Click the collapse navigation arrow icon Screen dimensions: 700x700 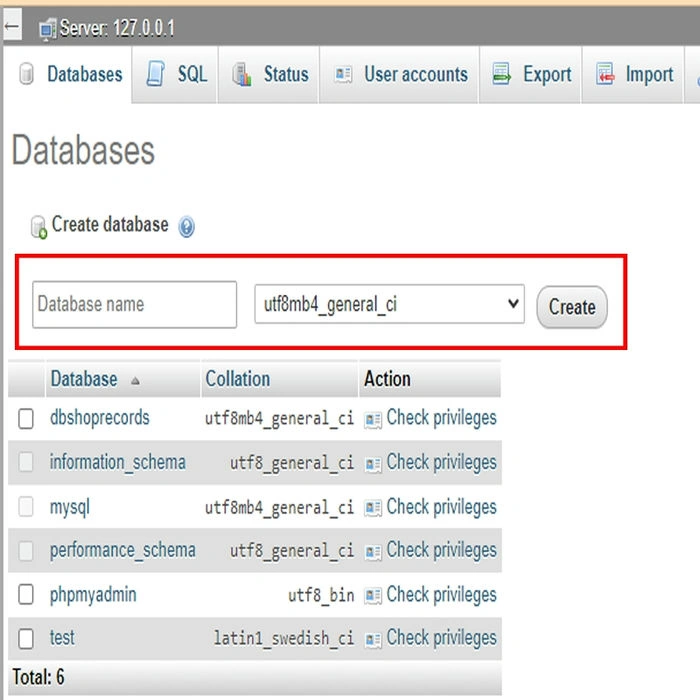pyautogui.click(x=12, y=26)
